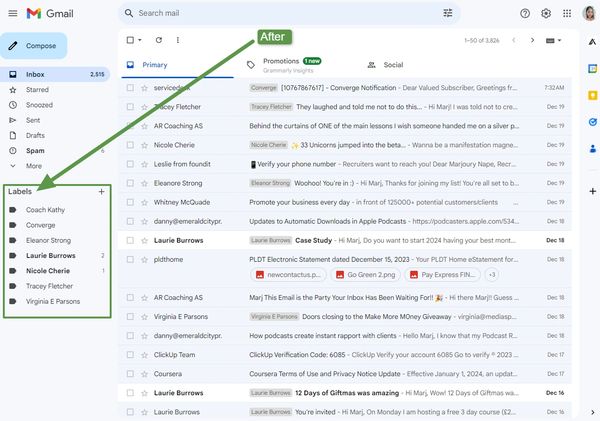
Task: Open the 12 Days of Giftmas email
Action: click(x=344, y=393)
